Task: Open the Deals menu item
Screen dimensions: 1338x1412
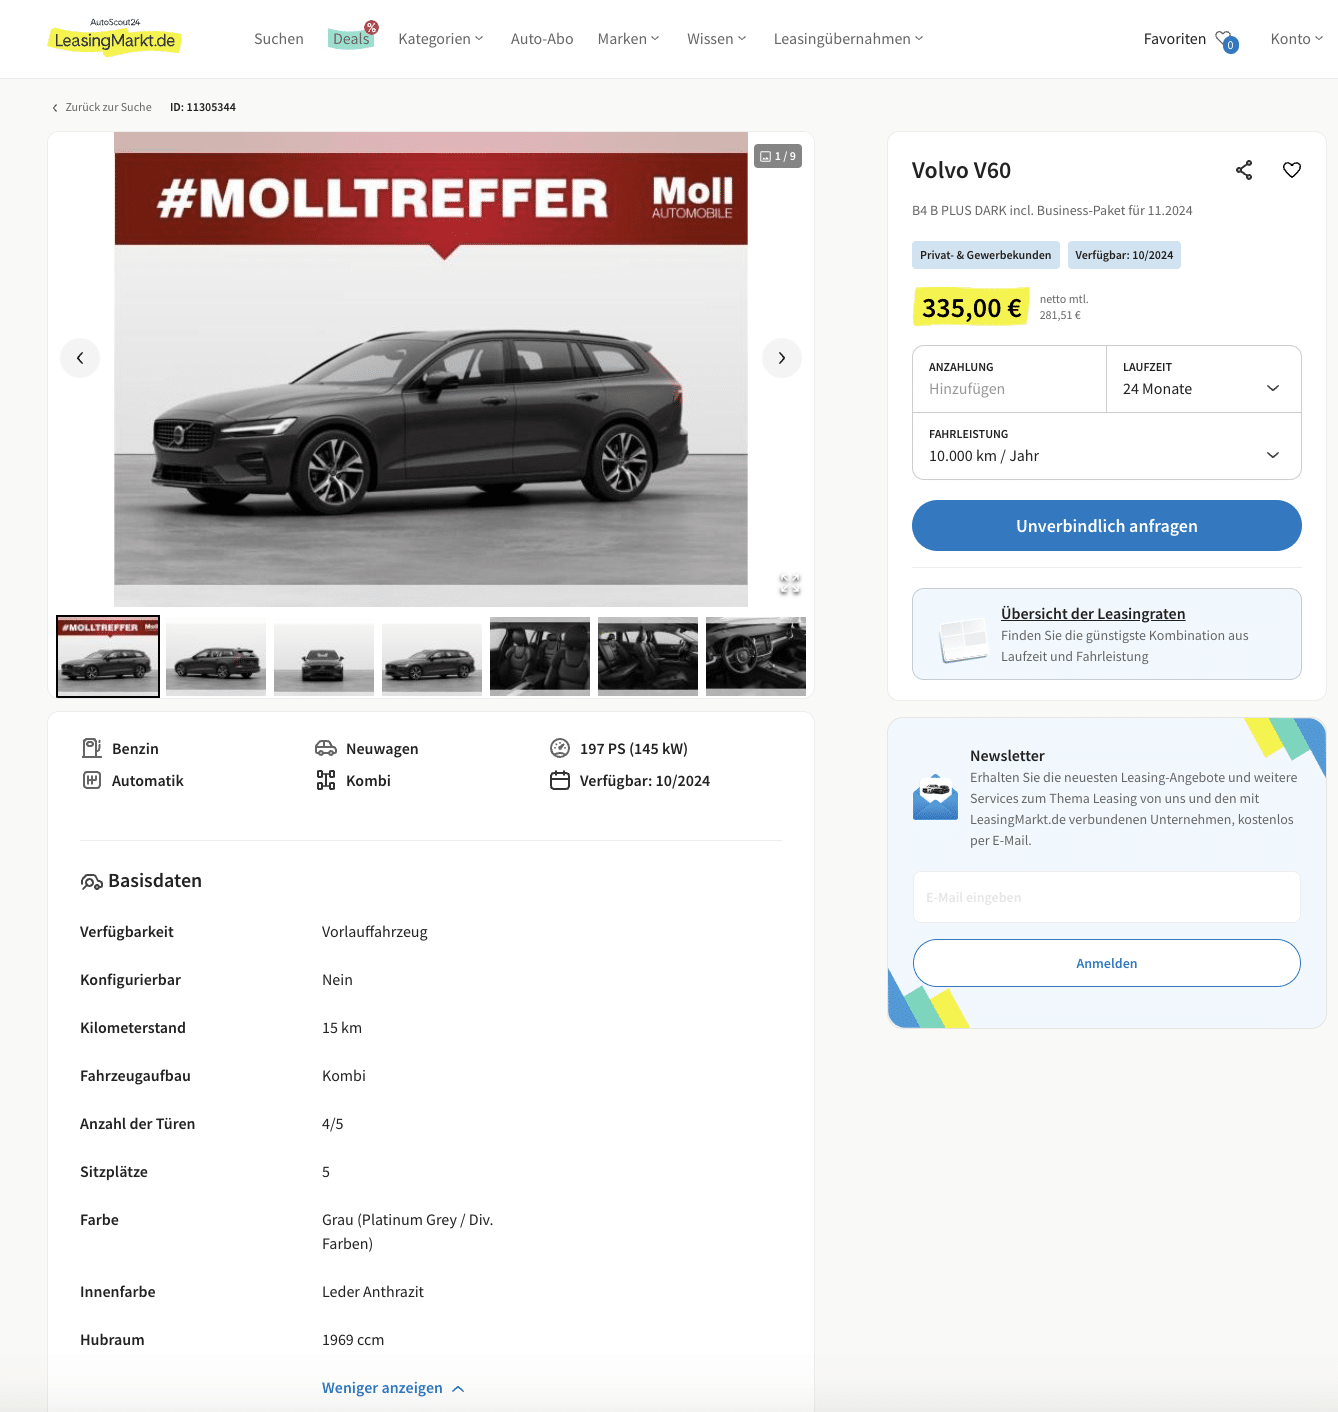Action: 351,39
